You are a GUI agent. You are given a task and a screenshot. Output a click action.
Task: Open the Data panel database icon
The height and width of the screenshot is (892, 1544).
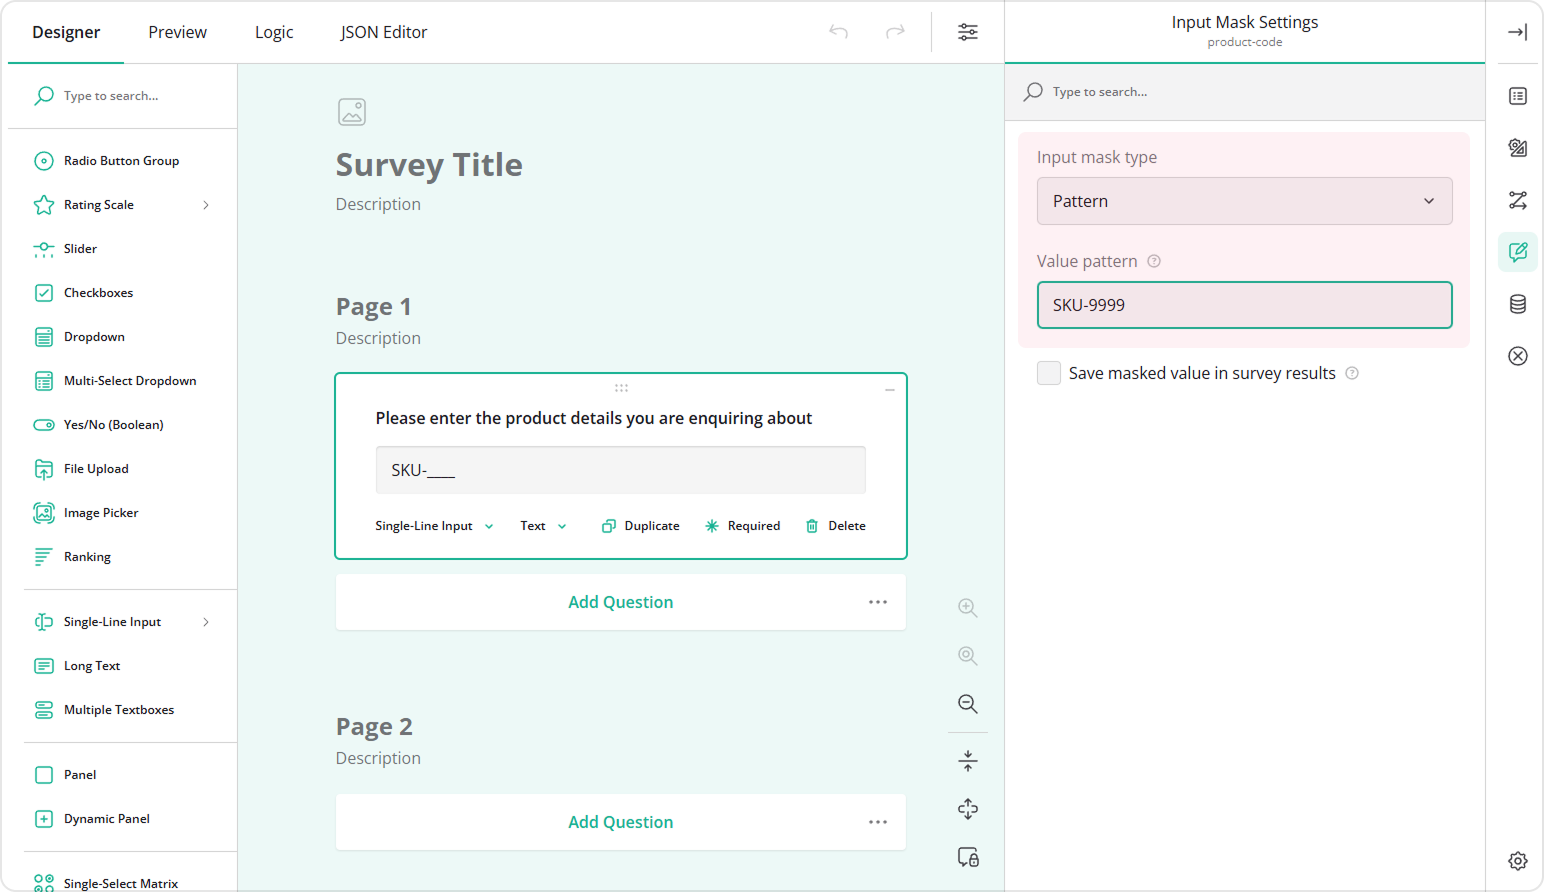click(1517, 304)
